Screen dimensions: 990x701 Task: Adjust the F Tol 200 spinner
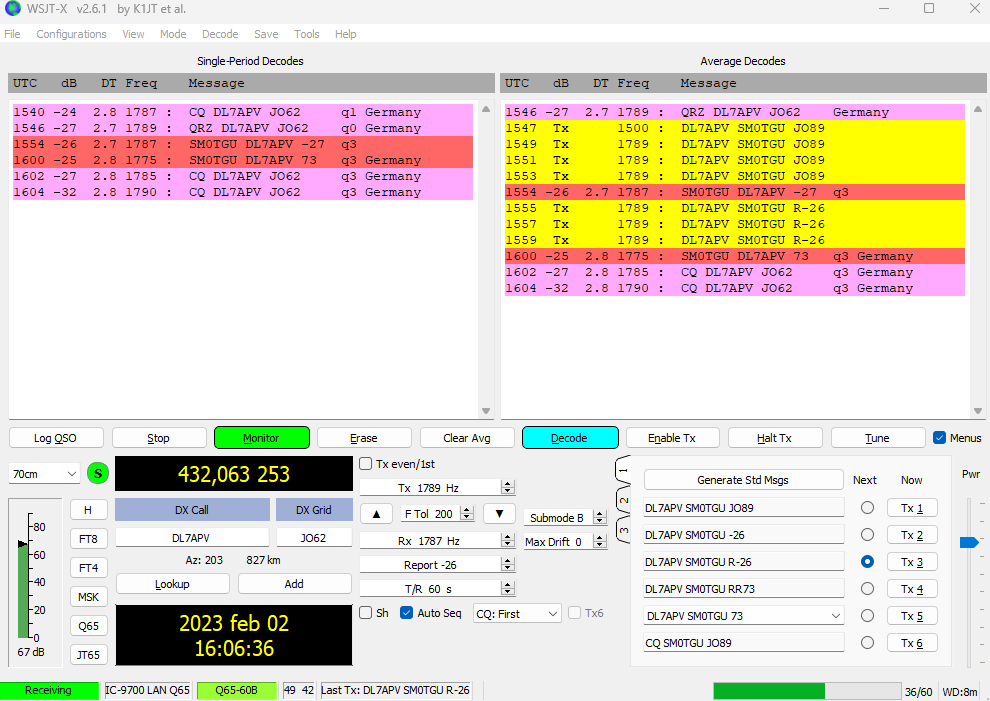pyautogui.click(x=467, y=513)
